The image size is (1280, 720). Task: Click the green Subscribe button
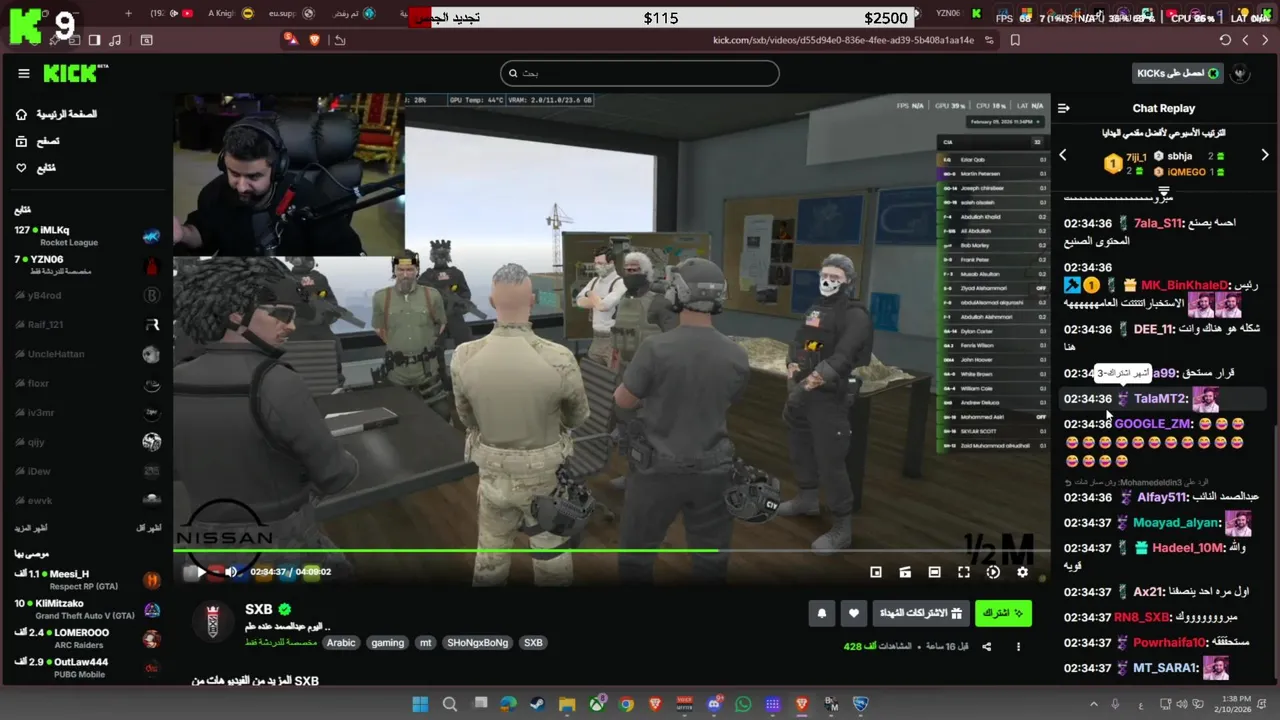[1003, 613]
